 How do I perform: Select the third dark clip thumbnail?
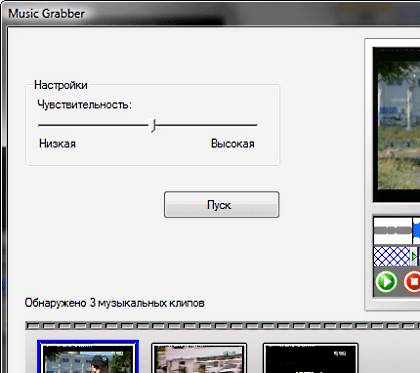[x=310, y=358]
